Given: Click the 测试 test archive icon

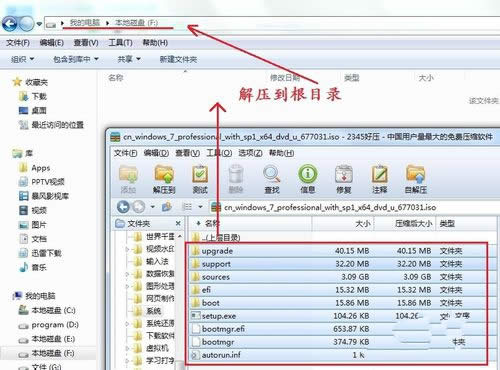Looking at the screenshot, I should click(200, 179).
